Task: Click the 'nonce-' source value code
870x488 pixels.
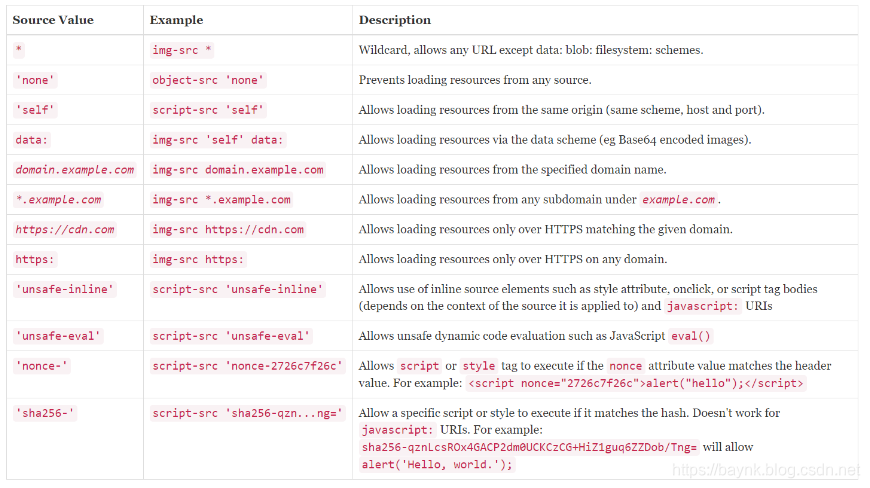Action: (42, 366)
